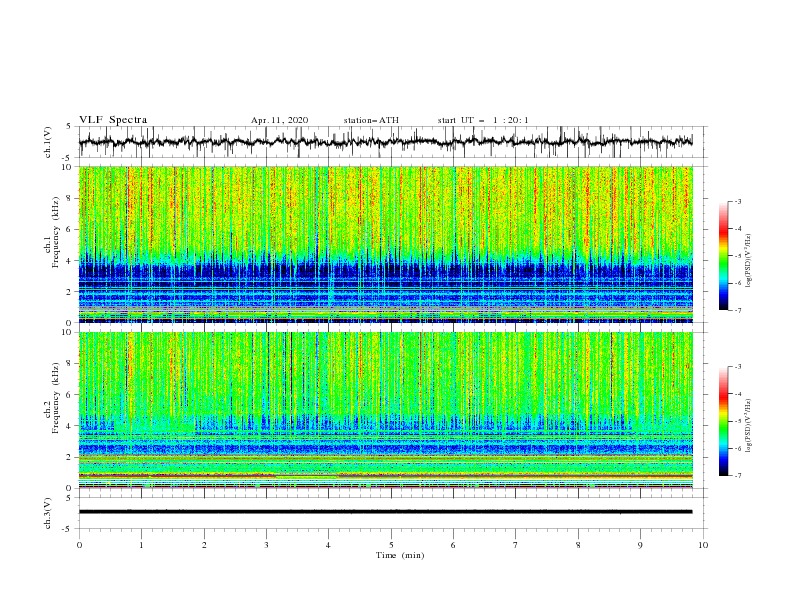Click inside the ch.2 spectrogram panel
The height and width of the screenshot is (612, 792).
[385, 410]
